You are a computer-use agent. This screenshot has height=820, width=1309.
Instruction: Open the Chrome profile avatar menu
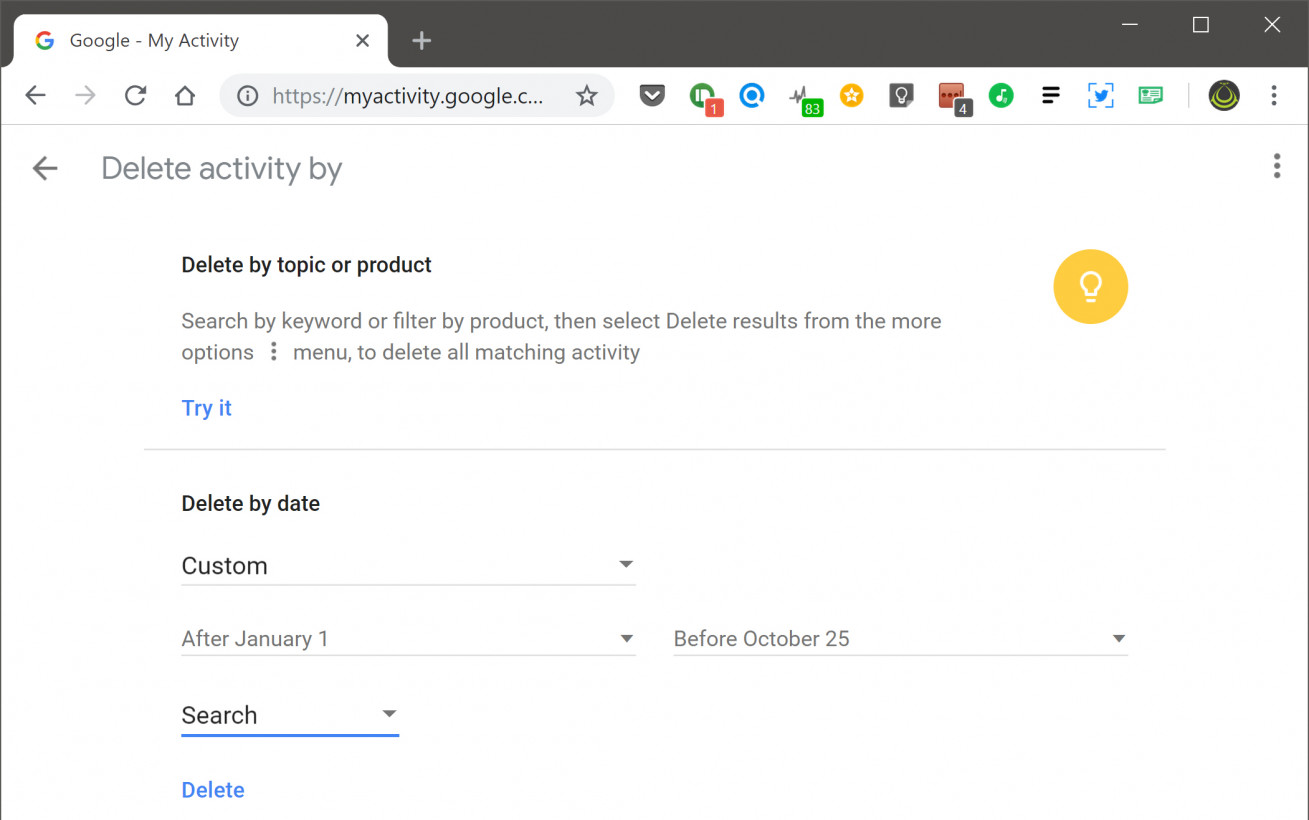pyautogui.click(x=1223, y=95)
